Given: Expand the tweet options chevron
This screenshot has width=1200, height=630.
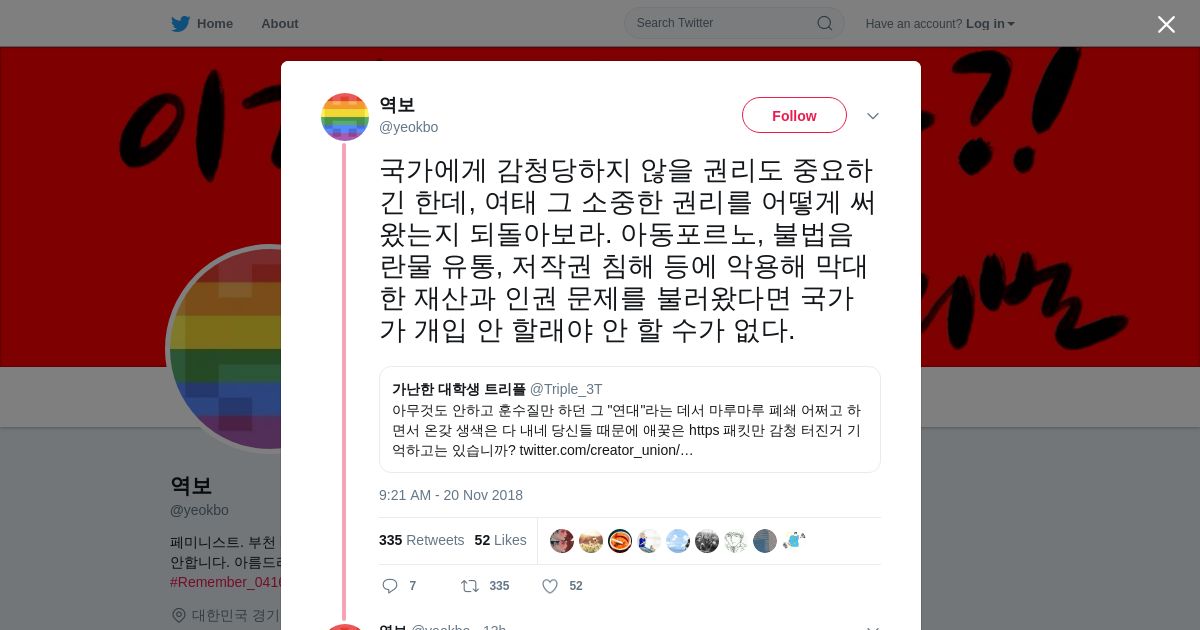Looking at the screenshot, I should (872, 116).
